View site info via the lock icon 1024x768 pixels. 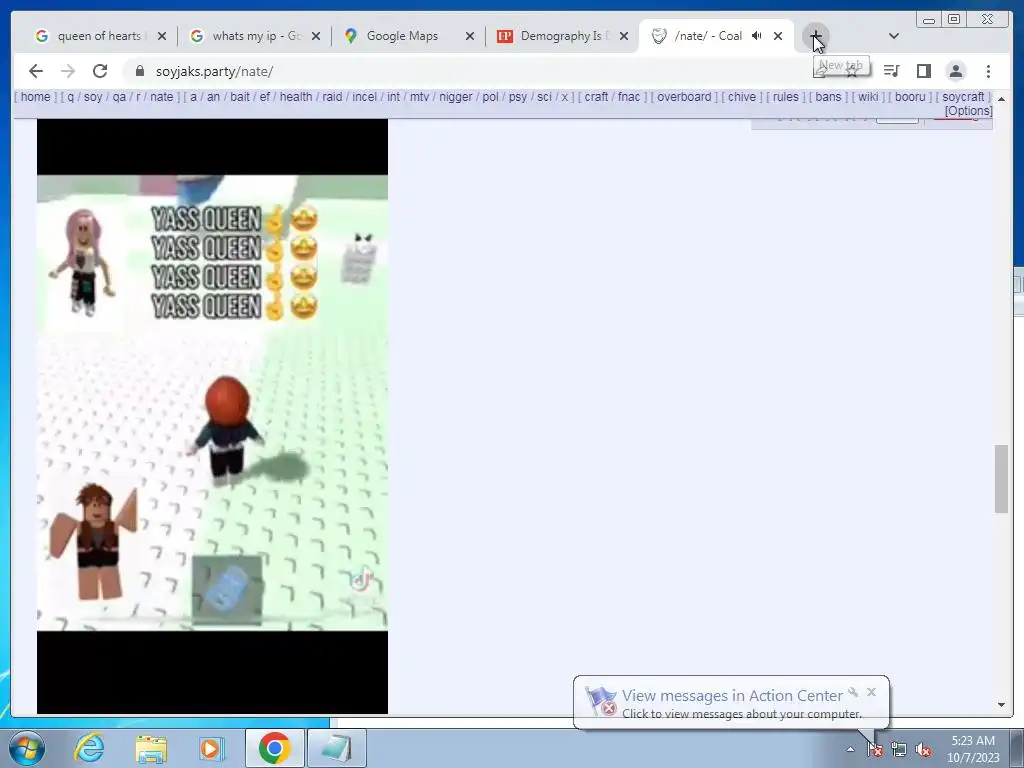pos(139,71)
